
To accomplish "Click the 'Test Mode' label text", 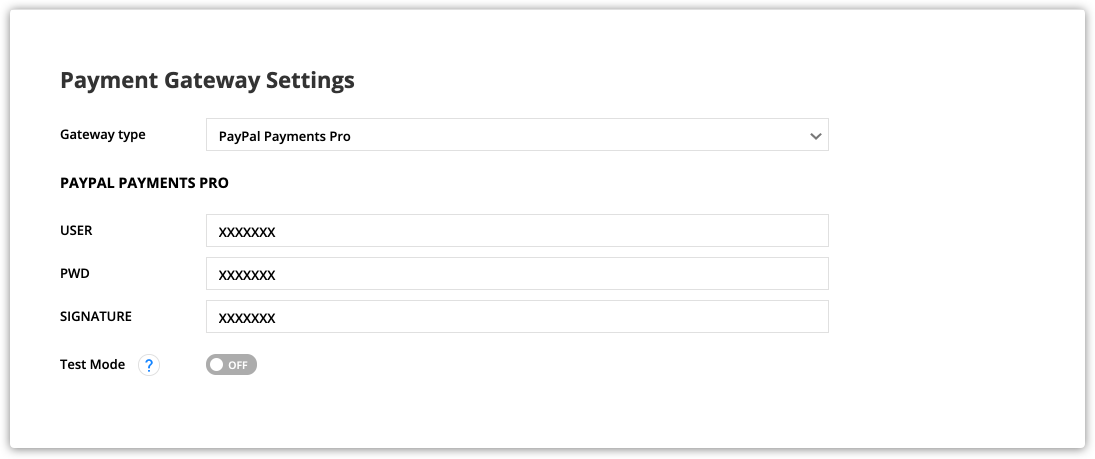I will [x=92, y=365].
